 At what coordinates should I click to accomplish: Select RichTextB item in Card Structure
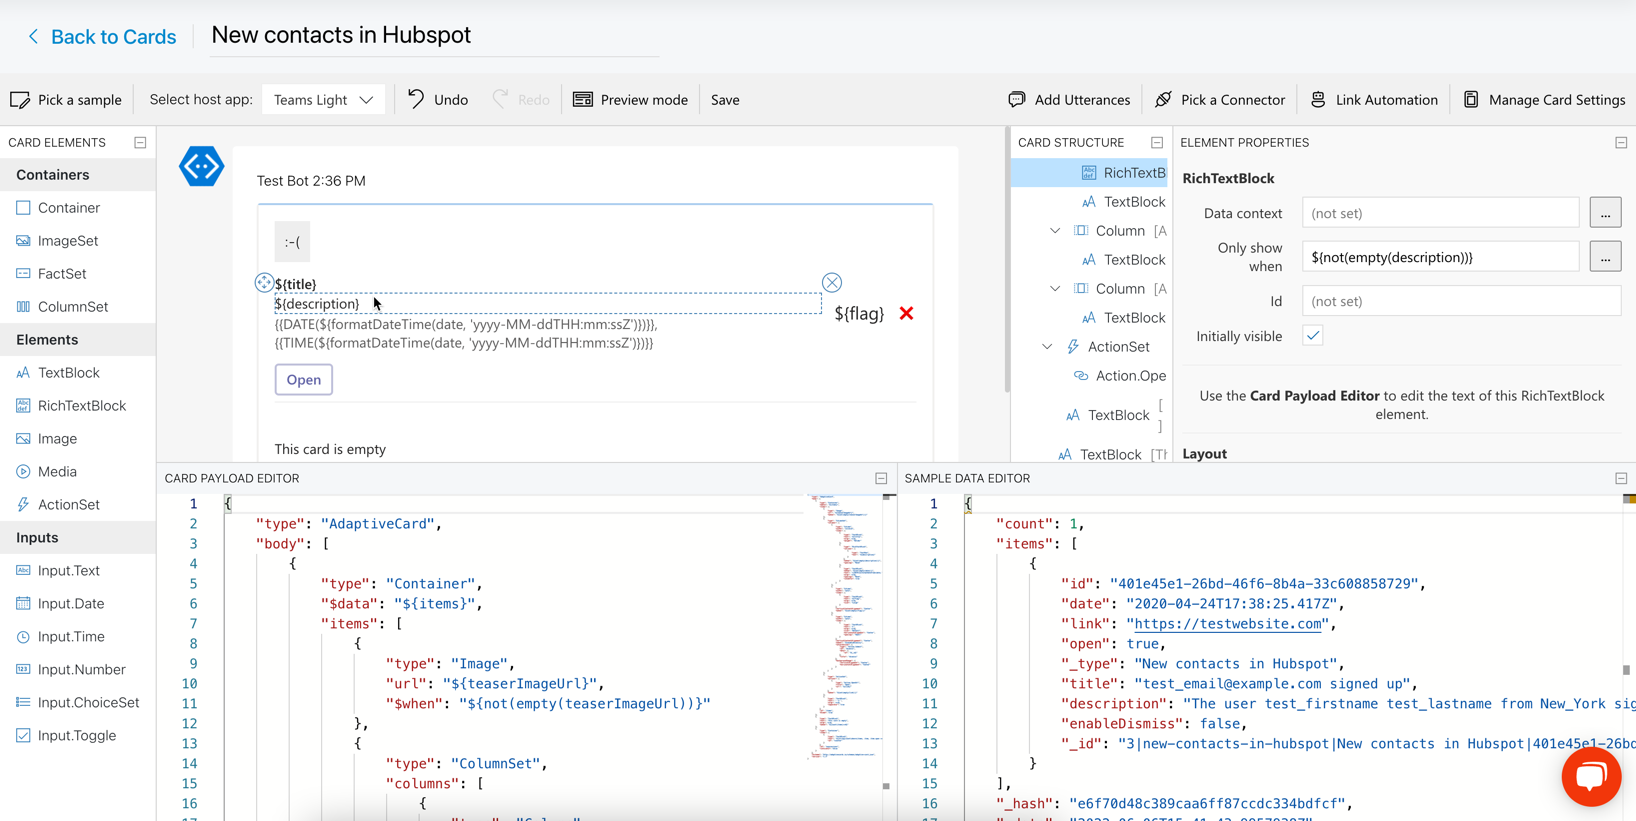point(1089,172)
